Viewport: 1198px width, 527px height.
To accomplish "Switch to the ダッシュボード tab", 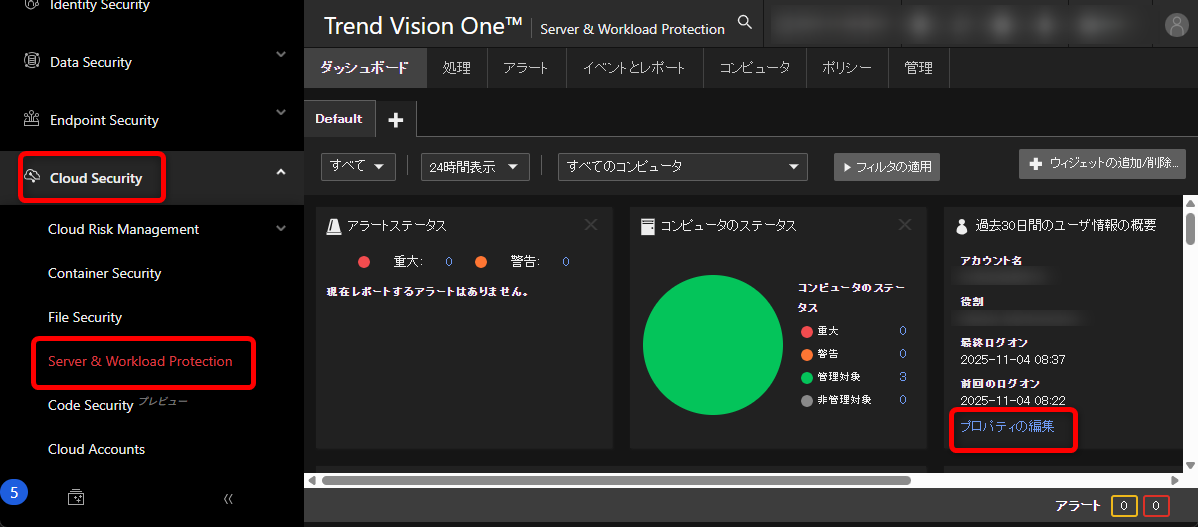I will (365, 67).
